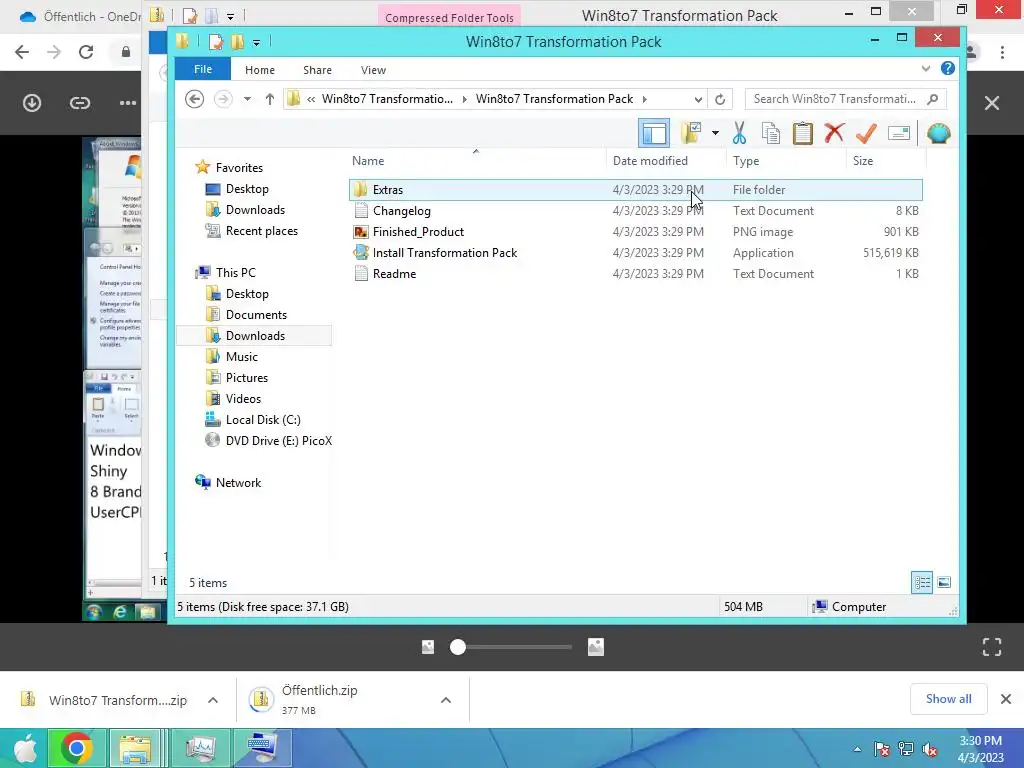Open the OneDrive more options ellipsis
The width and height of the screenshot is (1024, 768).
(x=128, y=103)
